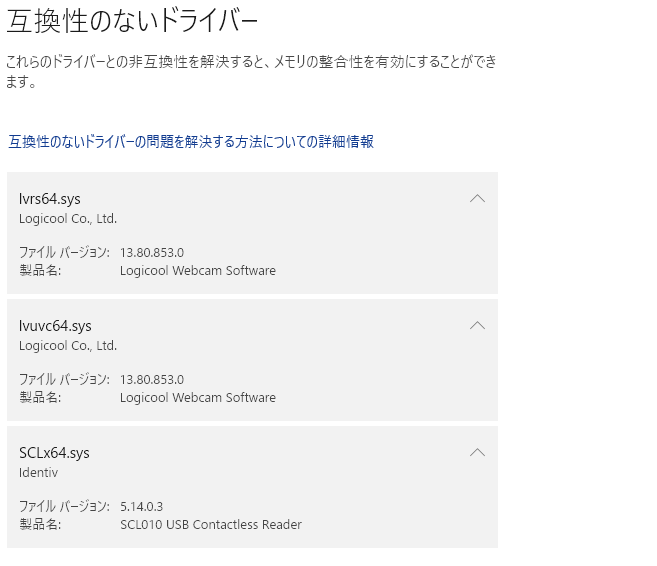Click the 互換性のないドライバー page heading
The image size is (657, 566).
pos(132,21)
